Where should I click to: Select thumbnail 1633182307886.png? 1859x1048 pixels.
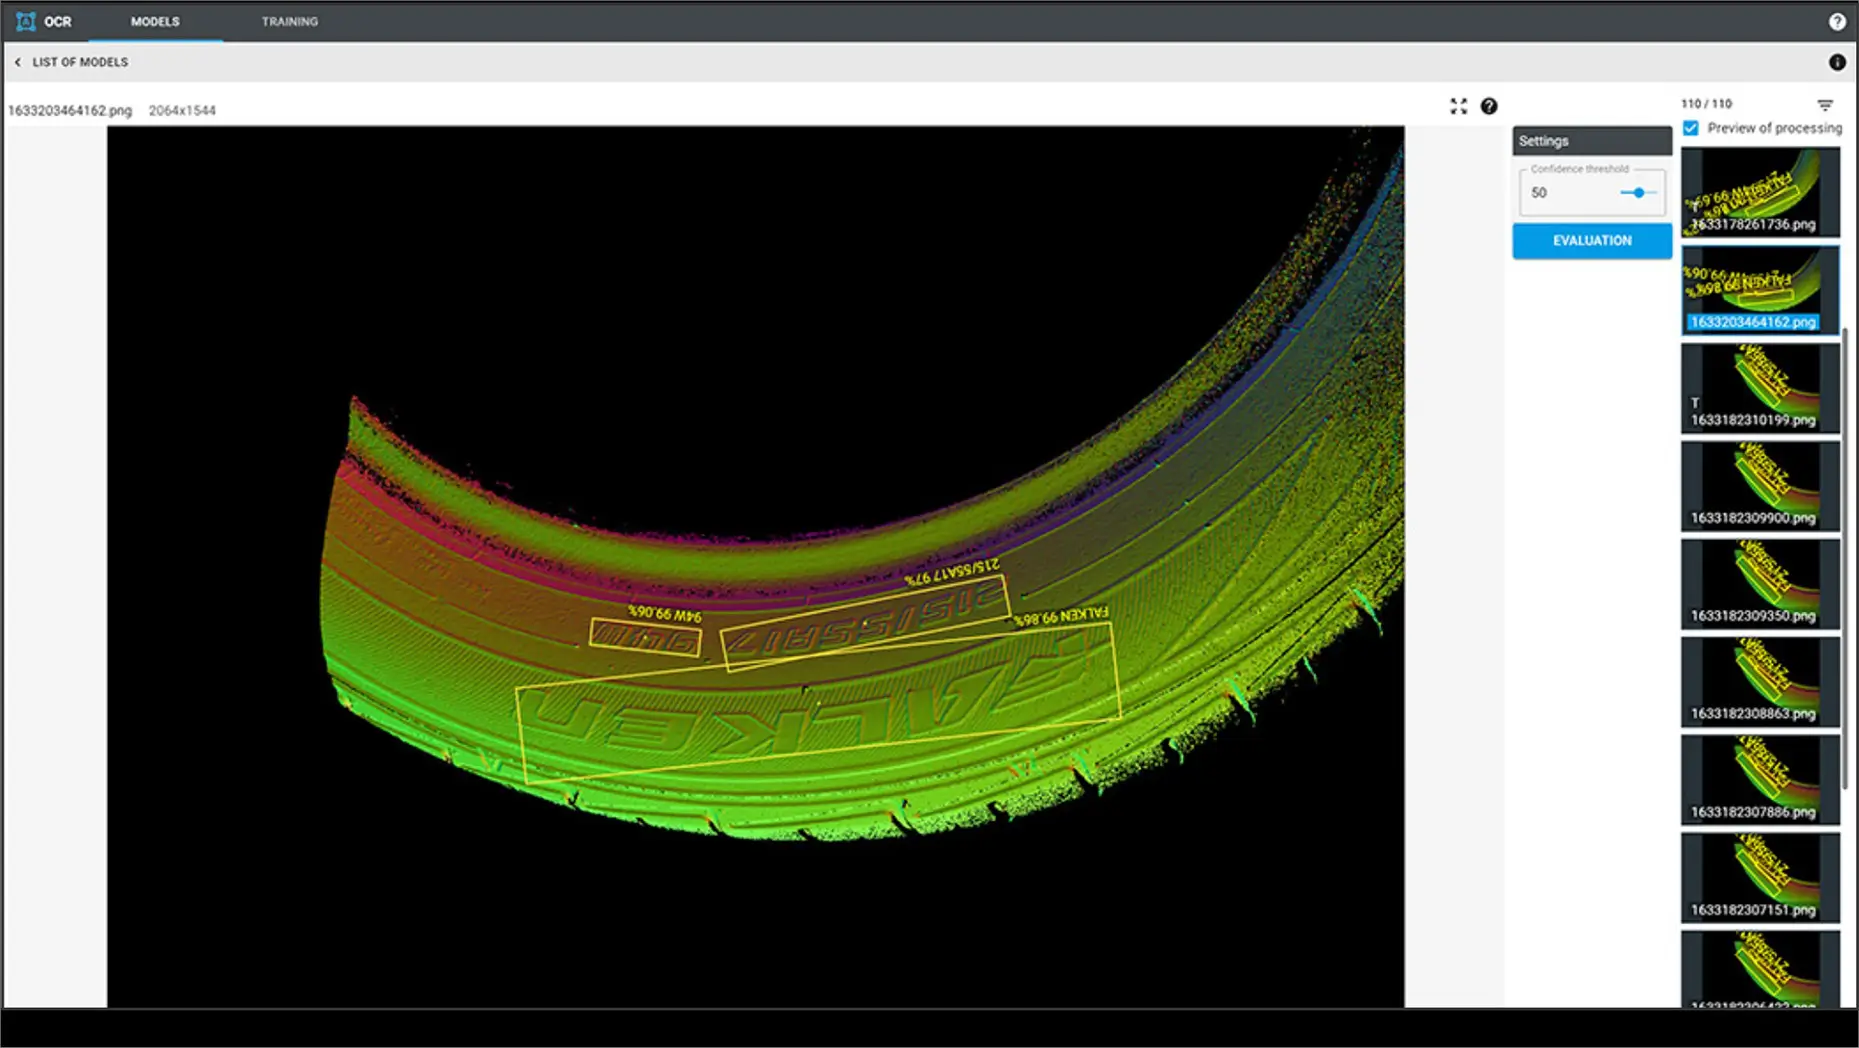[1760, 780]
